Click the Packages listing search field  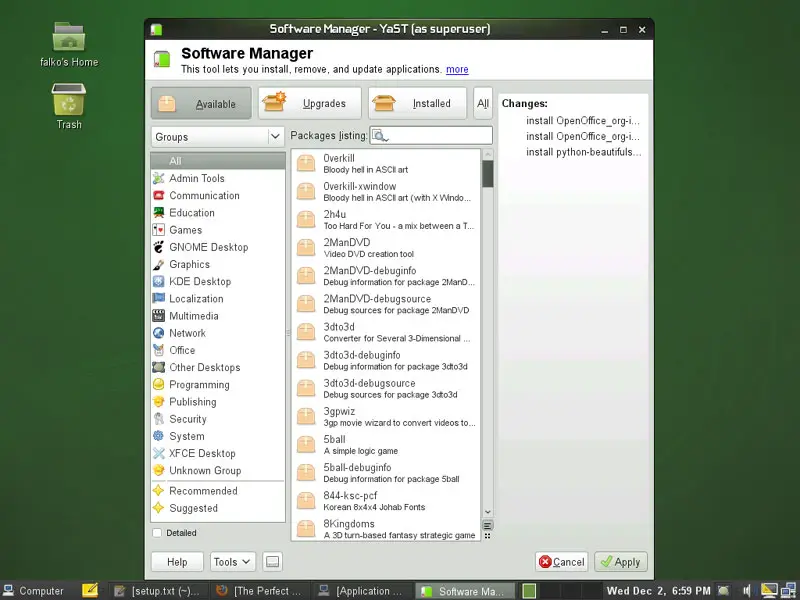pyautogui.click(x=431, y=136)
